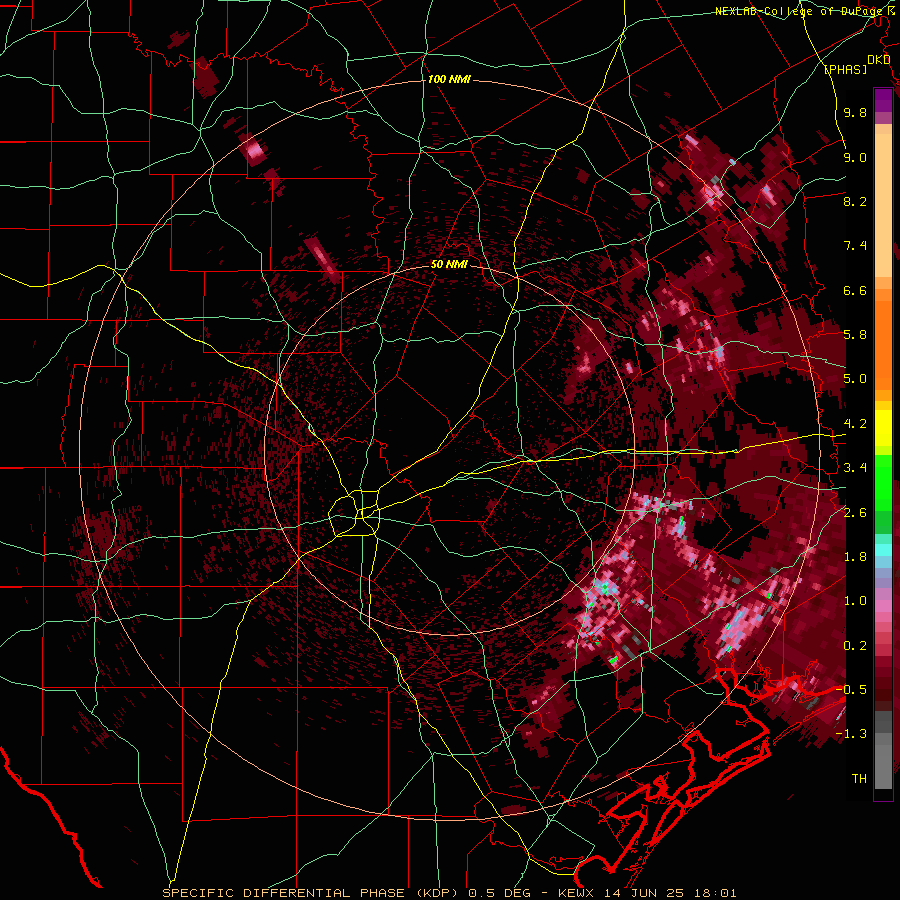The height and width of the screenshot is (900, 900).
Task: Click the 1.8 value on the color scale
Action: pos(855,557)
